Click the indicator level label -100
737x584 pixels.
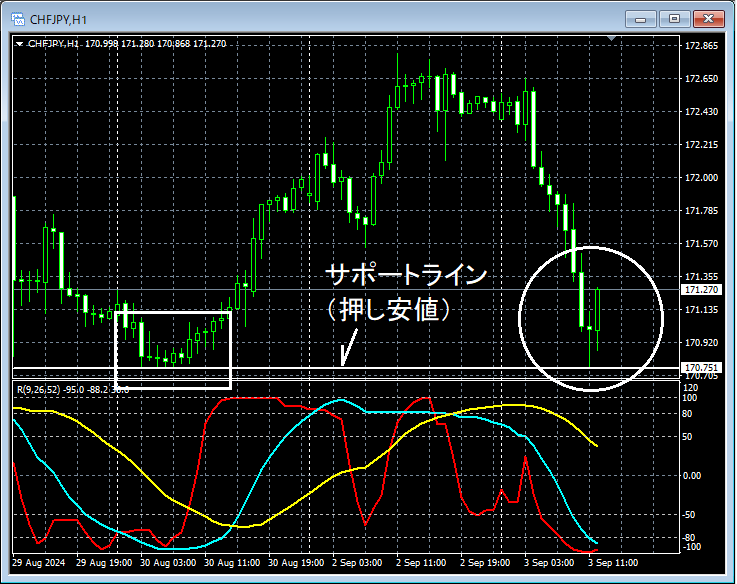[691, 547]
